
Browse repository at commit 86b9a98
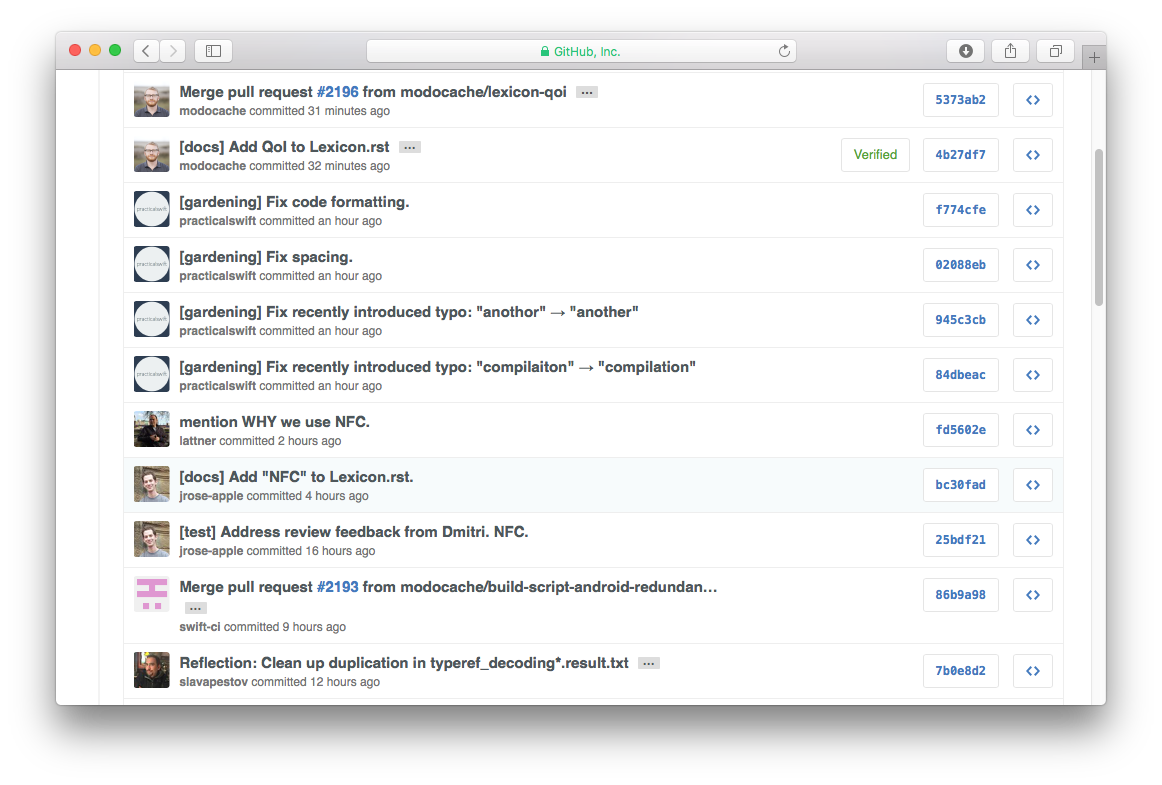tap(1033, 594)
